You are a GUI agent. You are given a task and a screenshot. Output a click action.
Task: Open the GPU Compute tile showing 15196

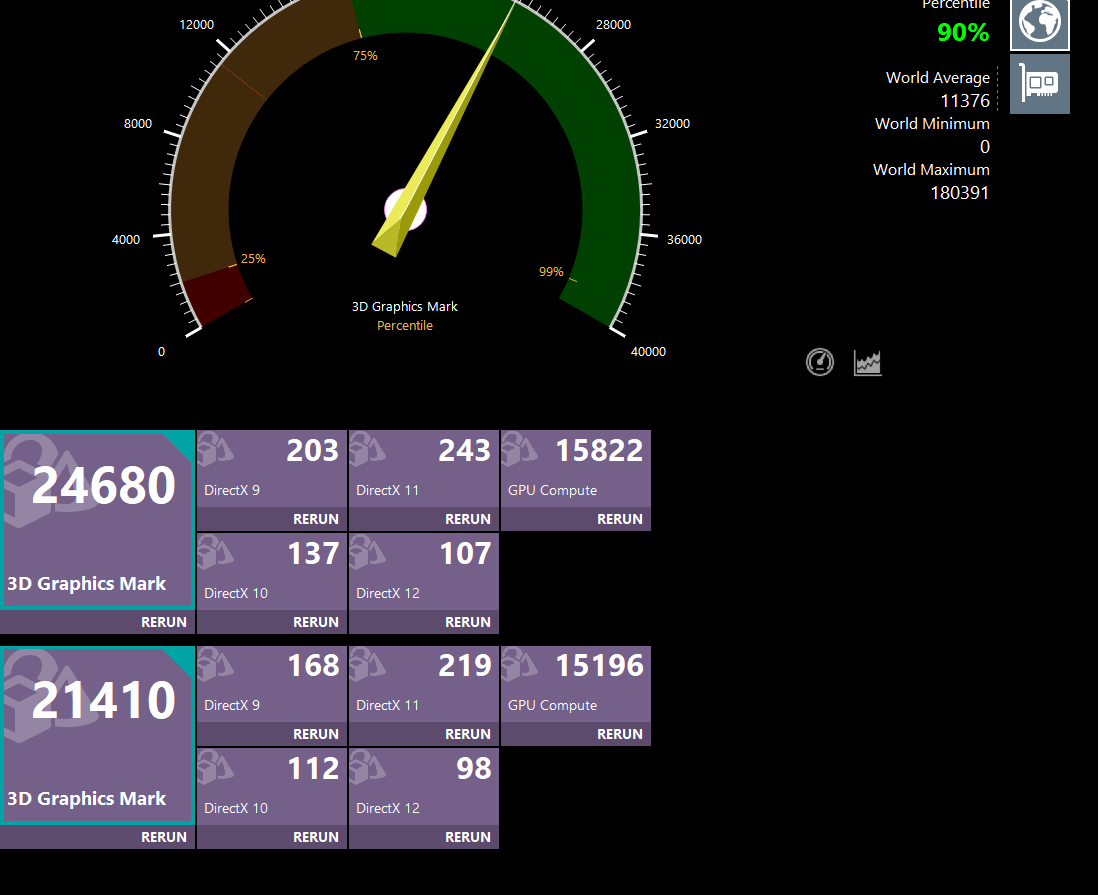[576, 684]
